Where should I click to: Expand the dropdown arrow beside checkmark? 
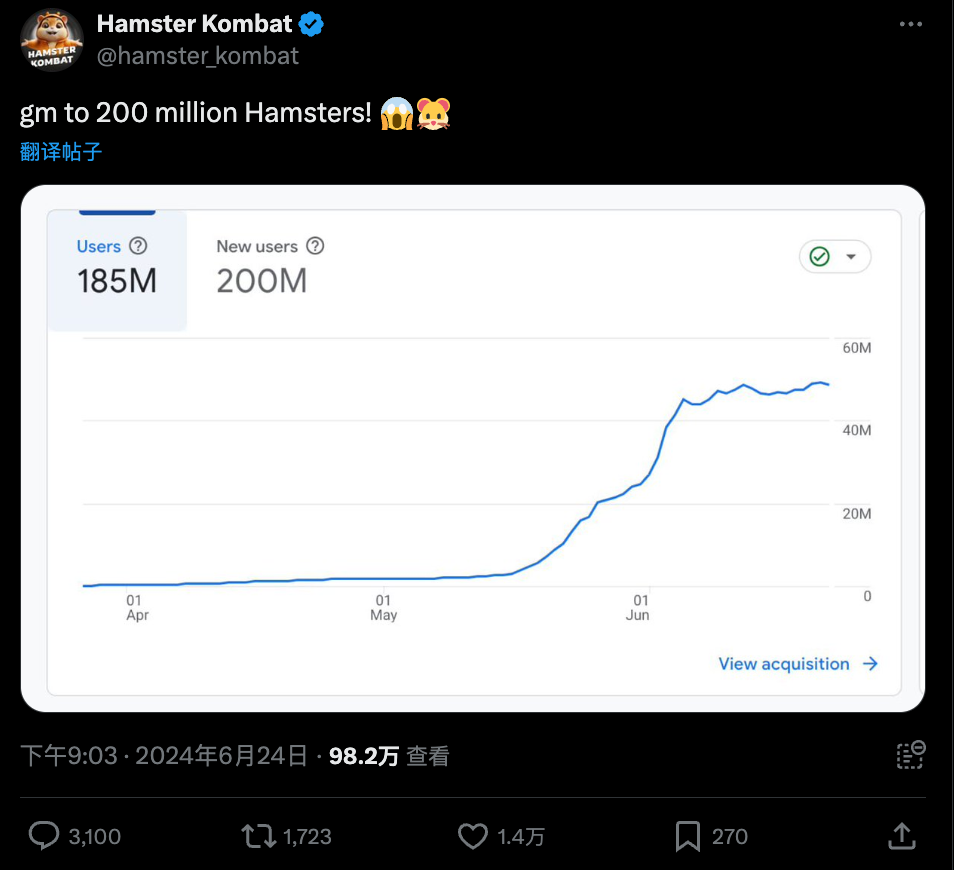(851, 256)
